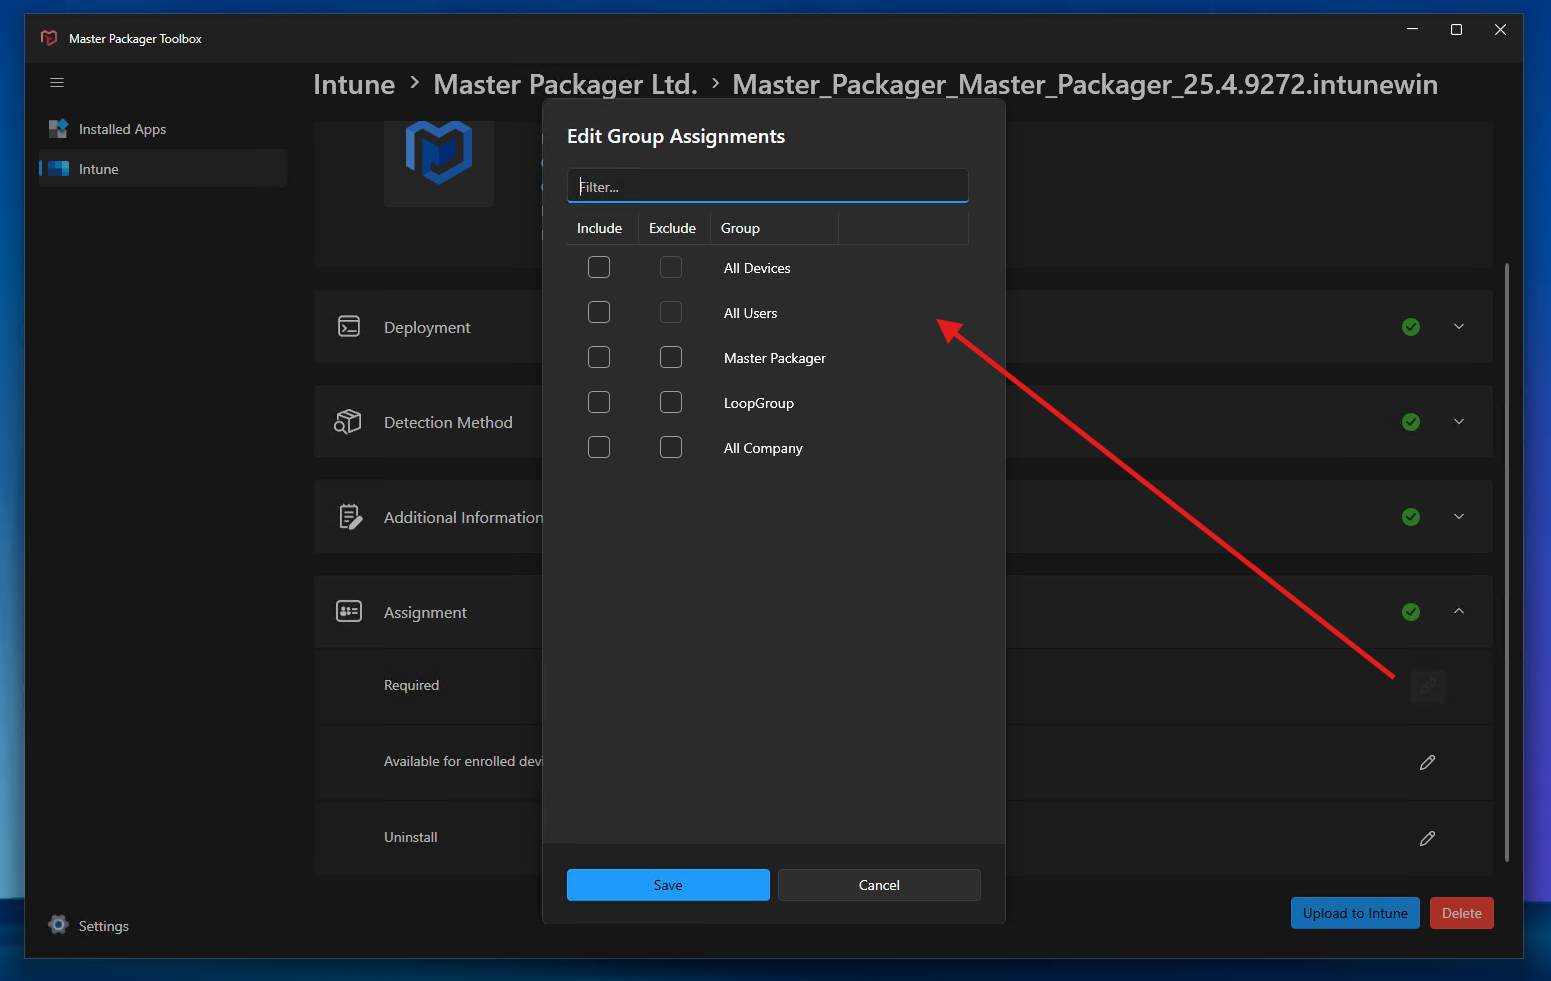Click the Include column header
This screenshot has height=981, width=1551.
(x=602, y=228)
